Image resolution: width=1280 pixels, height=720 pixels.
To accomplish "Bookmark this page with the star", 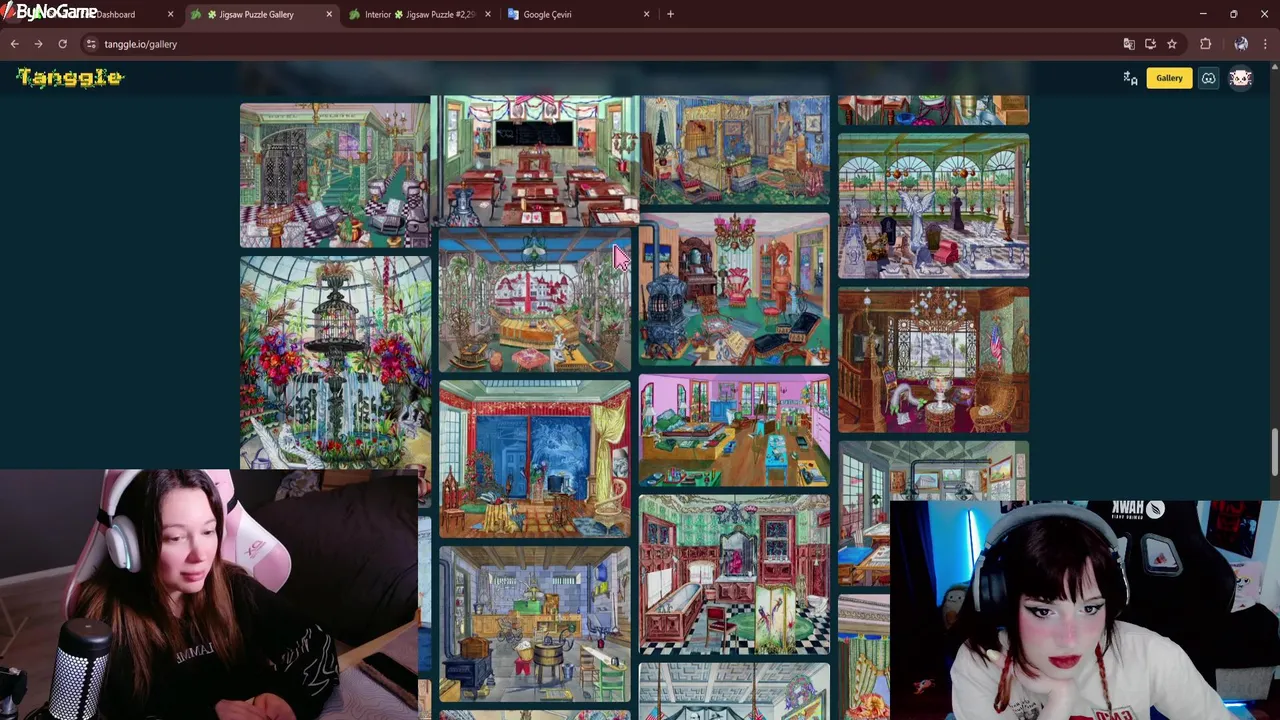I will (x=1172, y=44).
